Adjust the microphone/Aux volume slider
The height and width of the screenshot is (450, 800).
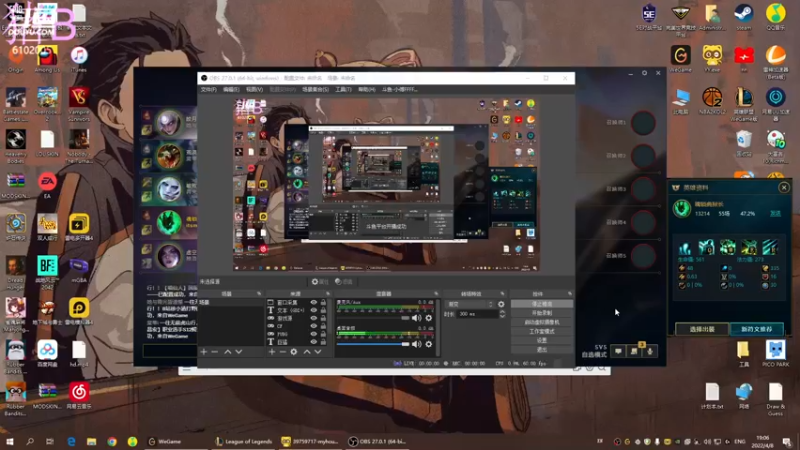pyautogui.click(x=373, y=318)
